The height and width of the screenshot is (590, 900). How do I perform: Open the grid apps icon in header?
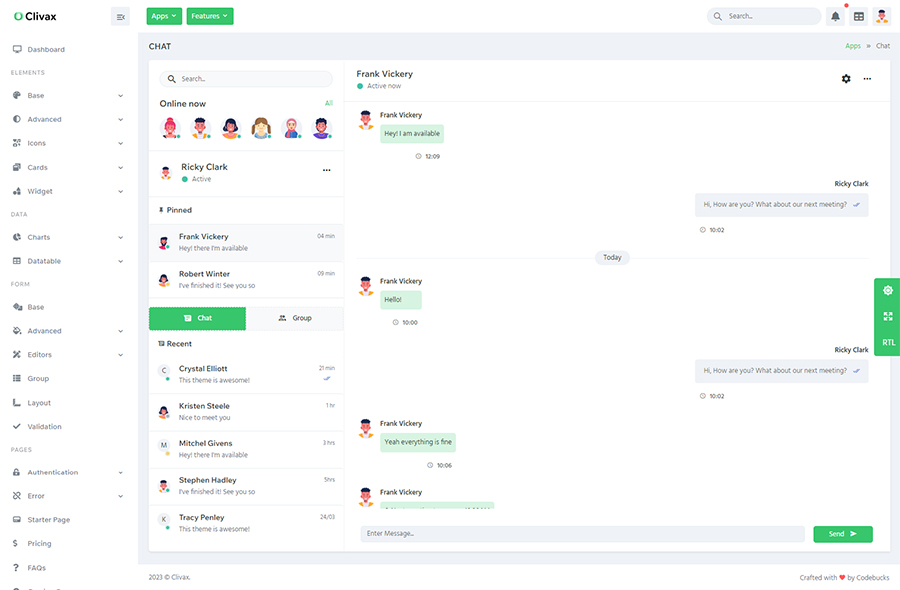858,16
